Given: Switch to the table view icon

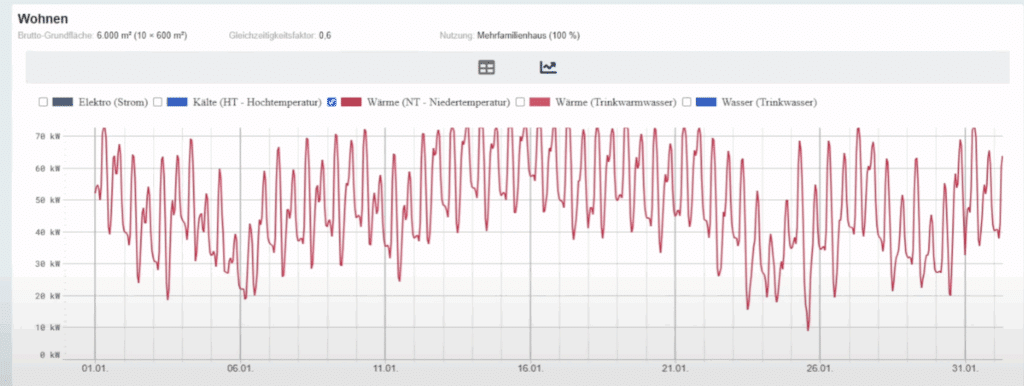Looking at the screenshot, I should 487,67.
